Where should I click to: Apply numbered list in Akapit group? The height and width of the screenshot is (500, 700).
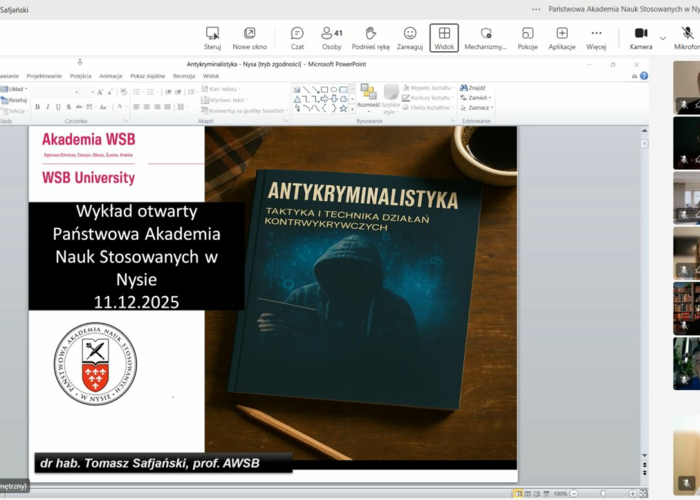tap(152, 92)
